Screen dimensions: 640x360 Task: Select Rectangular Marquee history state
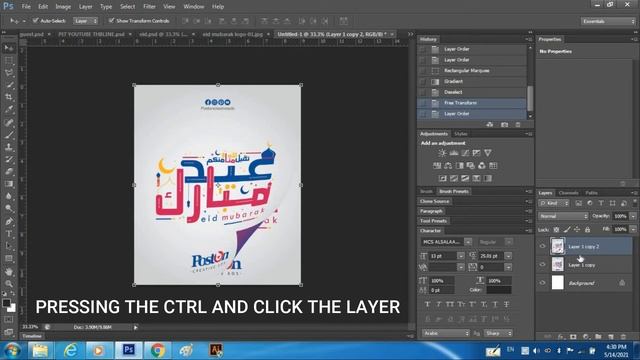(472, 71)
